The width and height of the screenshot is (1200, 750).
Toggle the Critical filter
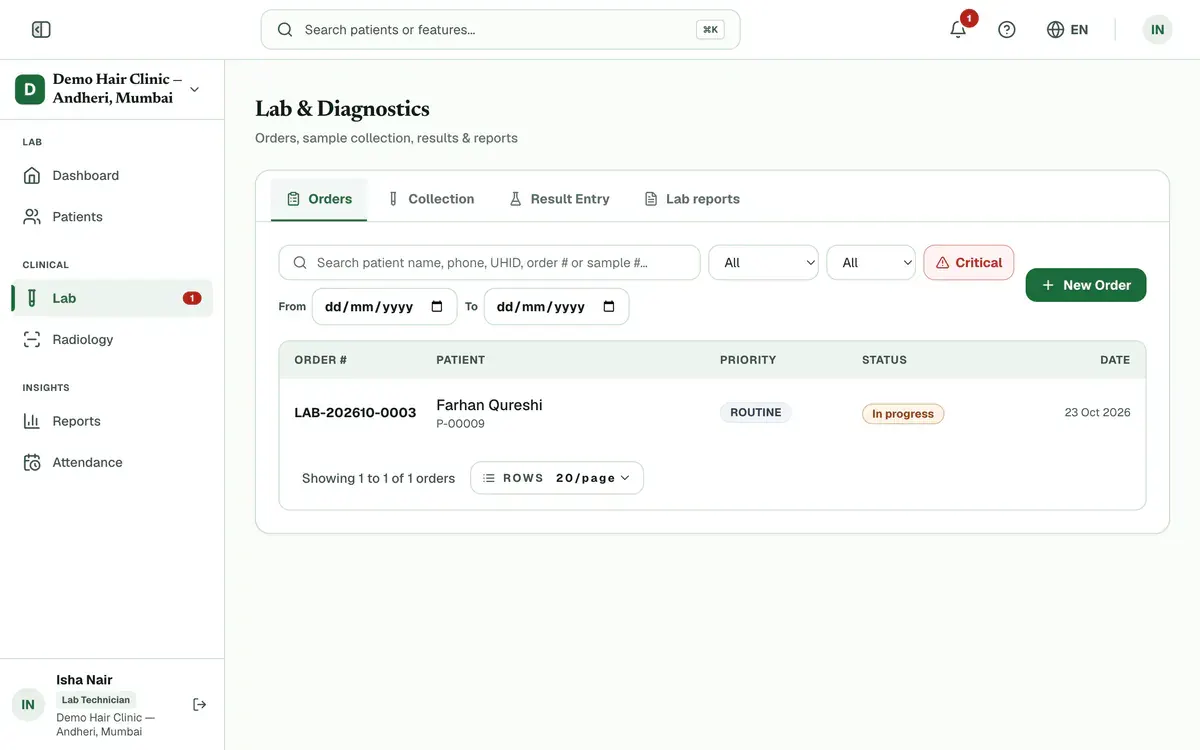coord(968,263)
